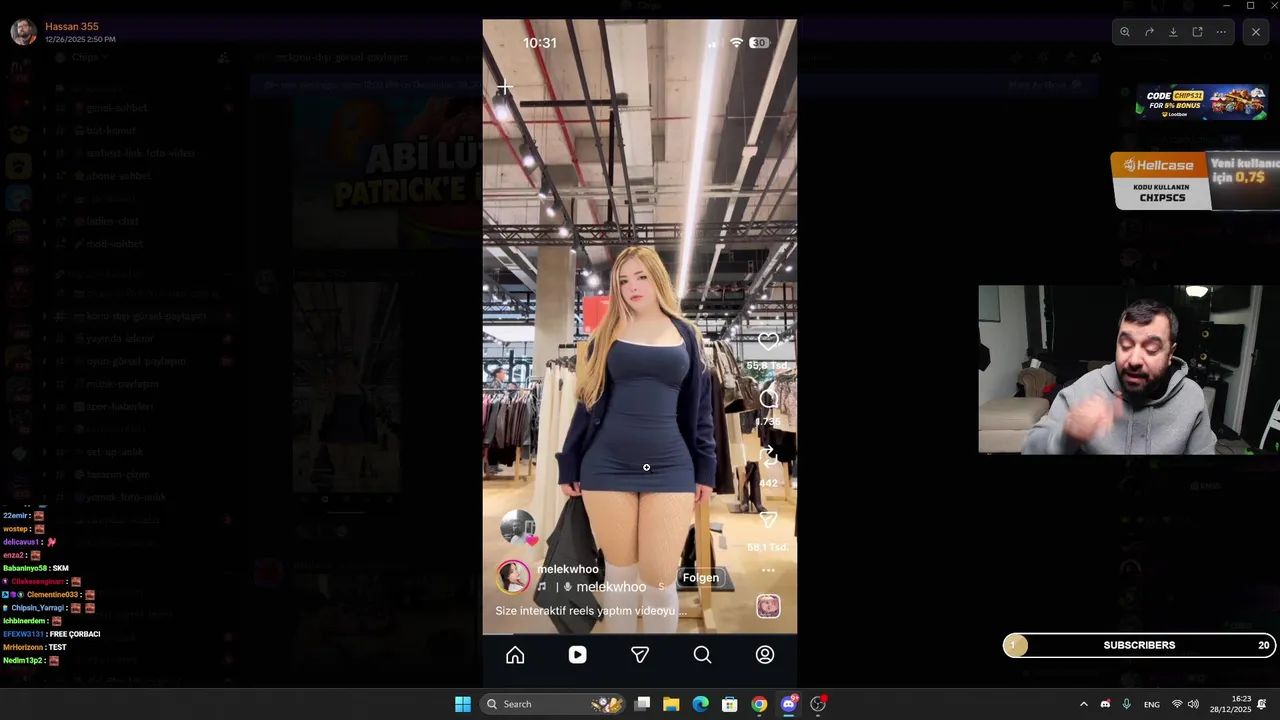Click the Reels play icon in the screenshot
The width and height of the screenshot is (1280, 720).
pyautogui.click(x=578, y=655)
